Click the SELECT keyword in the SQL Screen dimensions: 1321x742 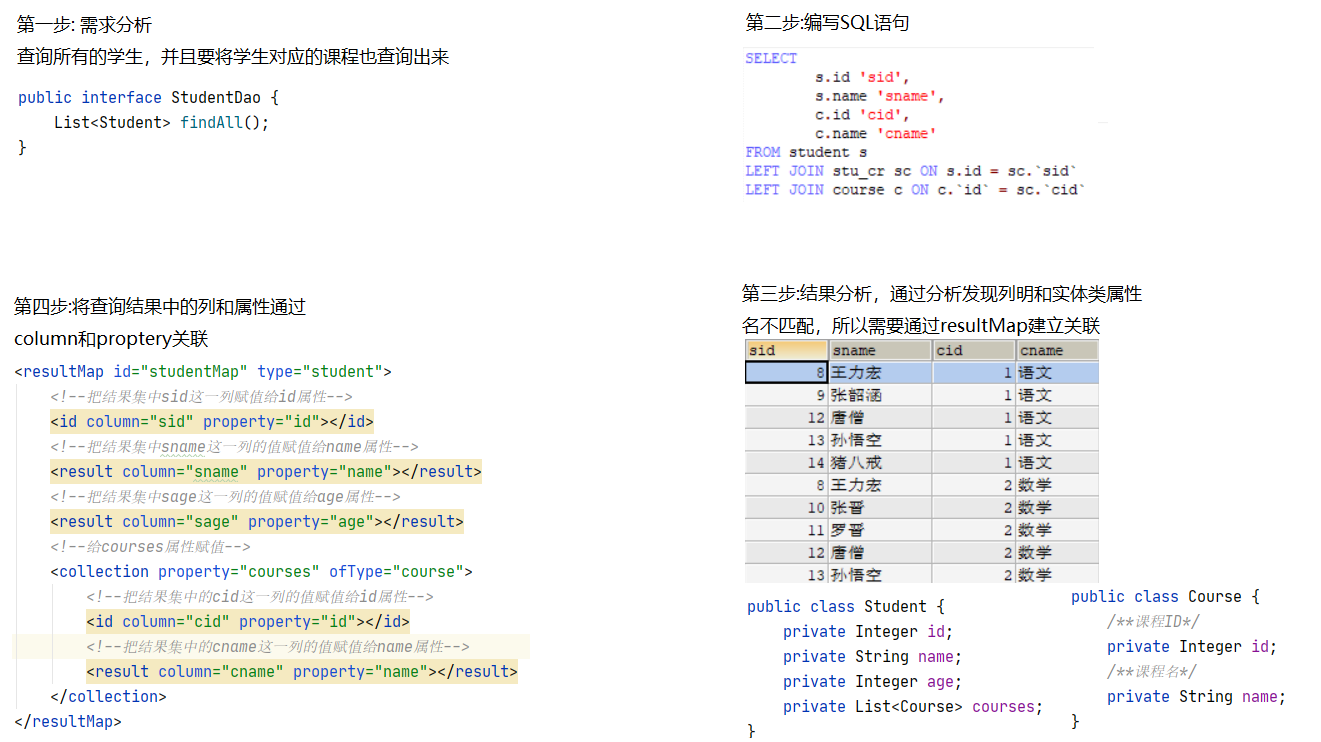coord(771,58)
